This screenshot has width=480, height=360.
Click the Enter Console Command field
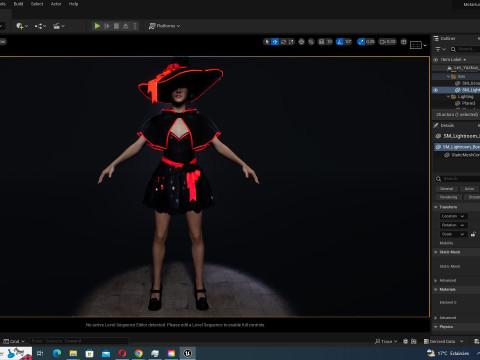[79, 341]
